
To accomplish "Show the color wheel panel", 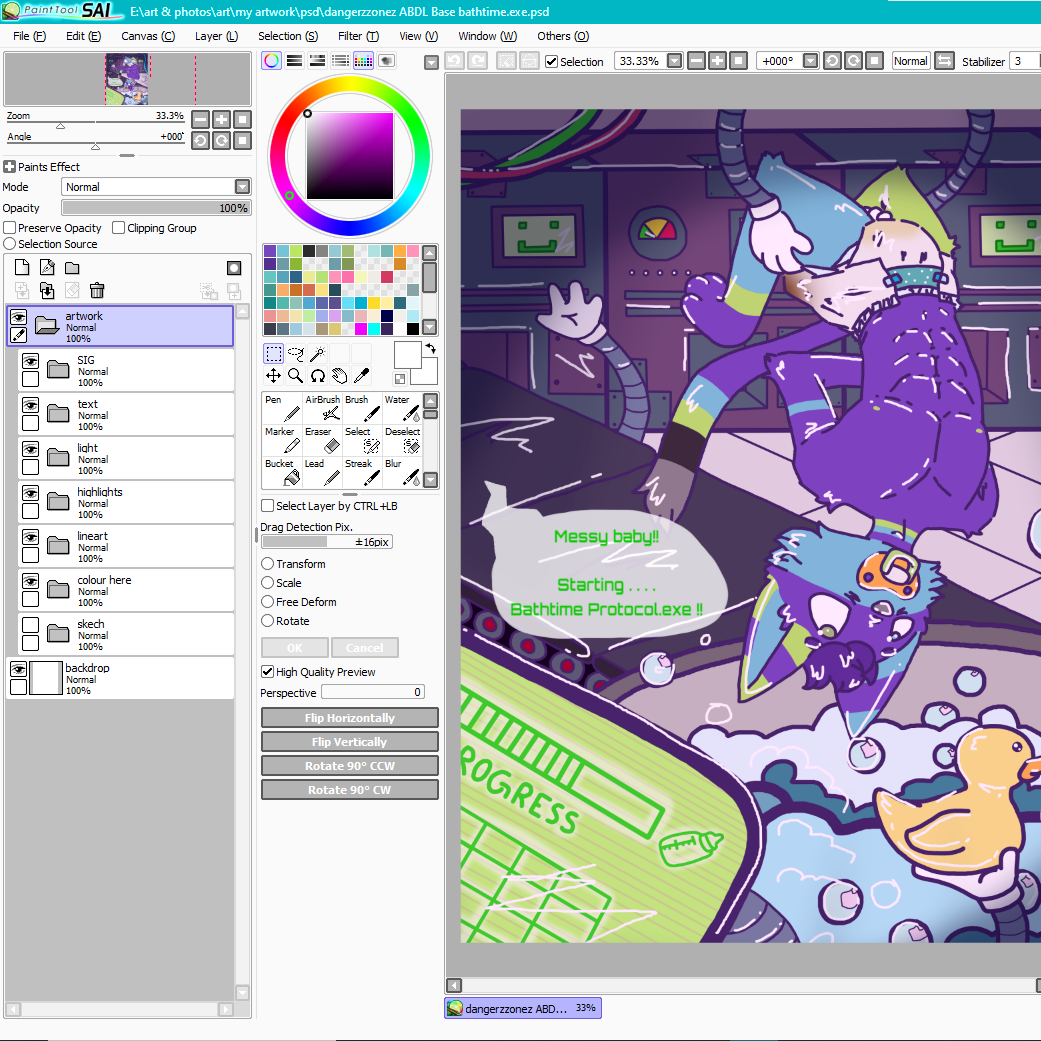I will [272, 61].
